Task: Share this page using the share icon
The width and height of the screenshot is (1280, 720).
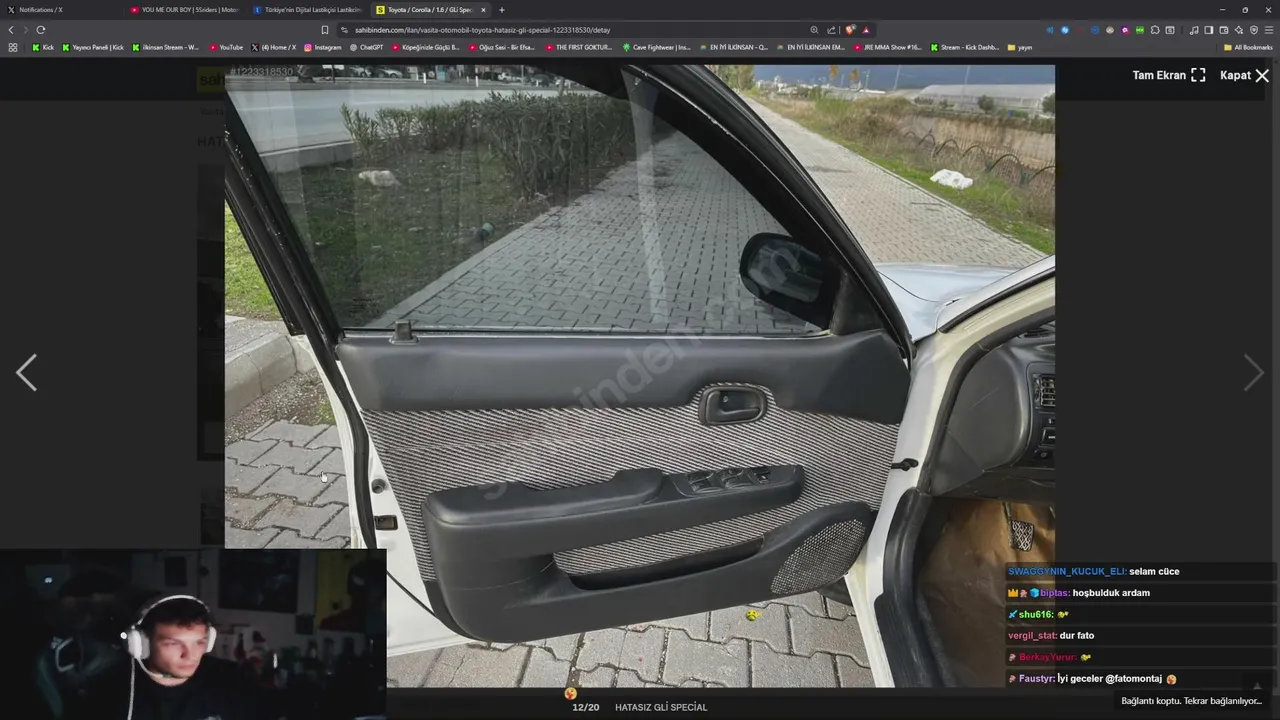Action: [x=831, y=30]
